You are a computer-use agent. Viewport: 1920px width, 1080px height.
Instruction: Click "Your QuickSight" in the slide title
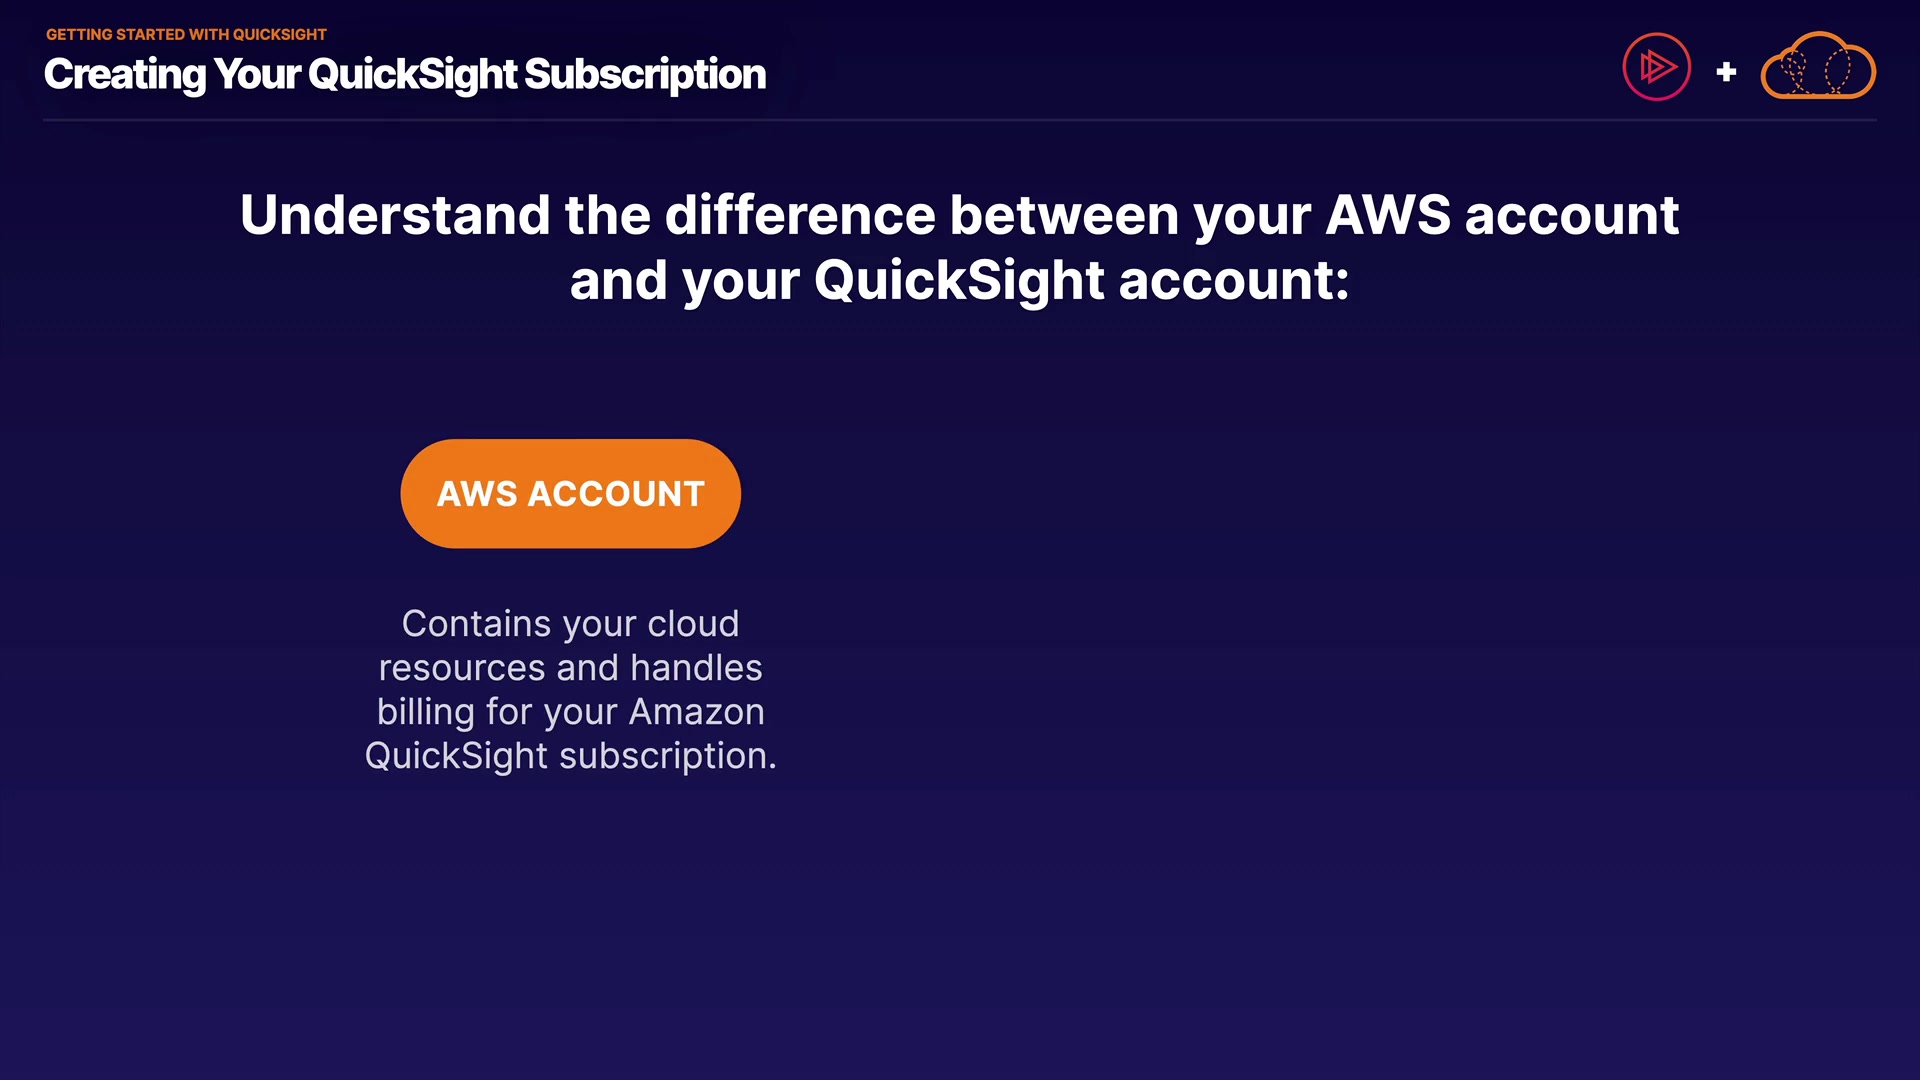[364, 75]
